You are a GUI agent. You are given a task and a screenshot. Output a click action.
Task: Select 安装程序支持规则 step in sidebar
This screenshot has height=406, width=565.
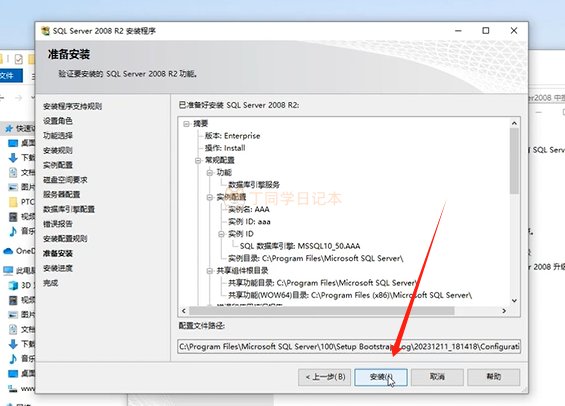(72, 106)
